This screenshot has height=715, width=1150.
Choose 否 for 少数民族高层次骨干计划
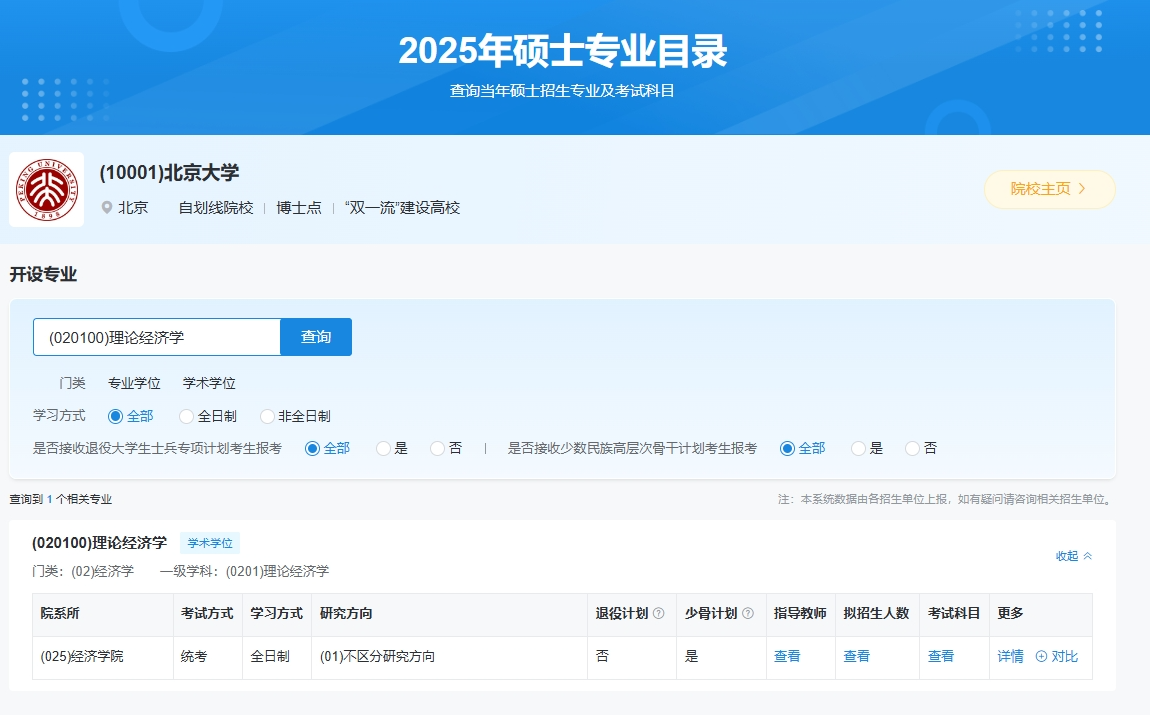coord(912,449)
